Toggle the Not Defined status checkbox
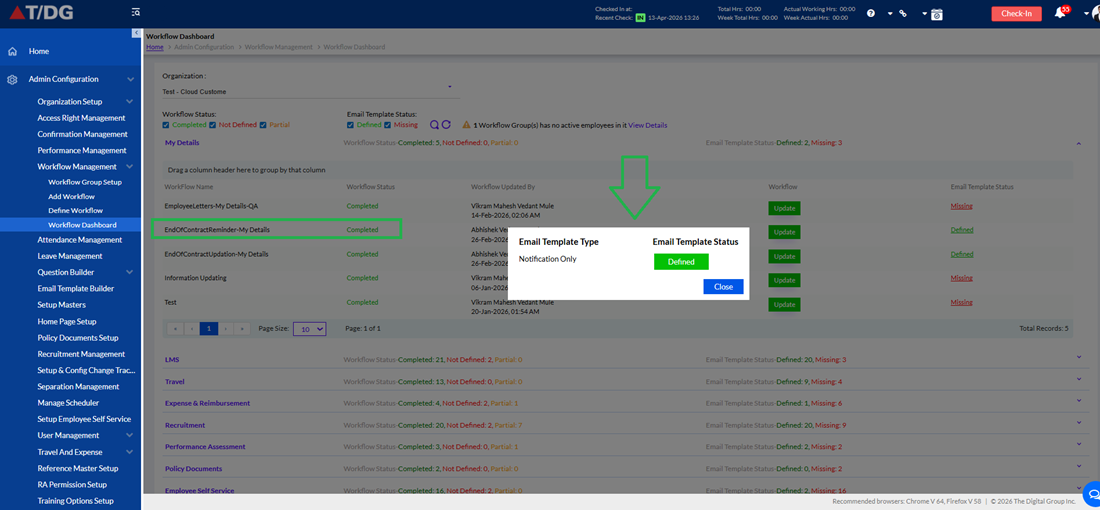 click(212, 125)
